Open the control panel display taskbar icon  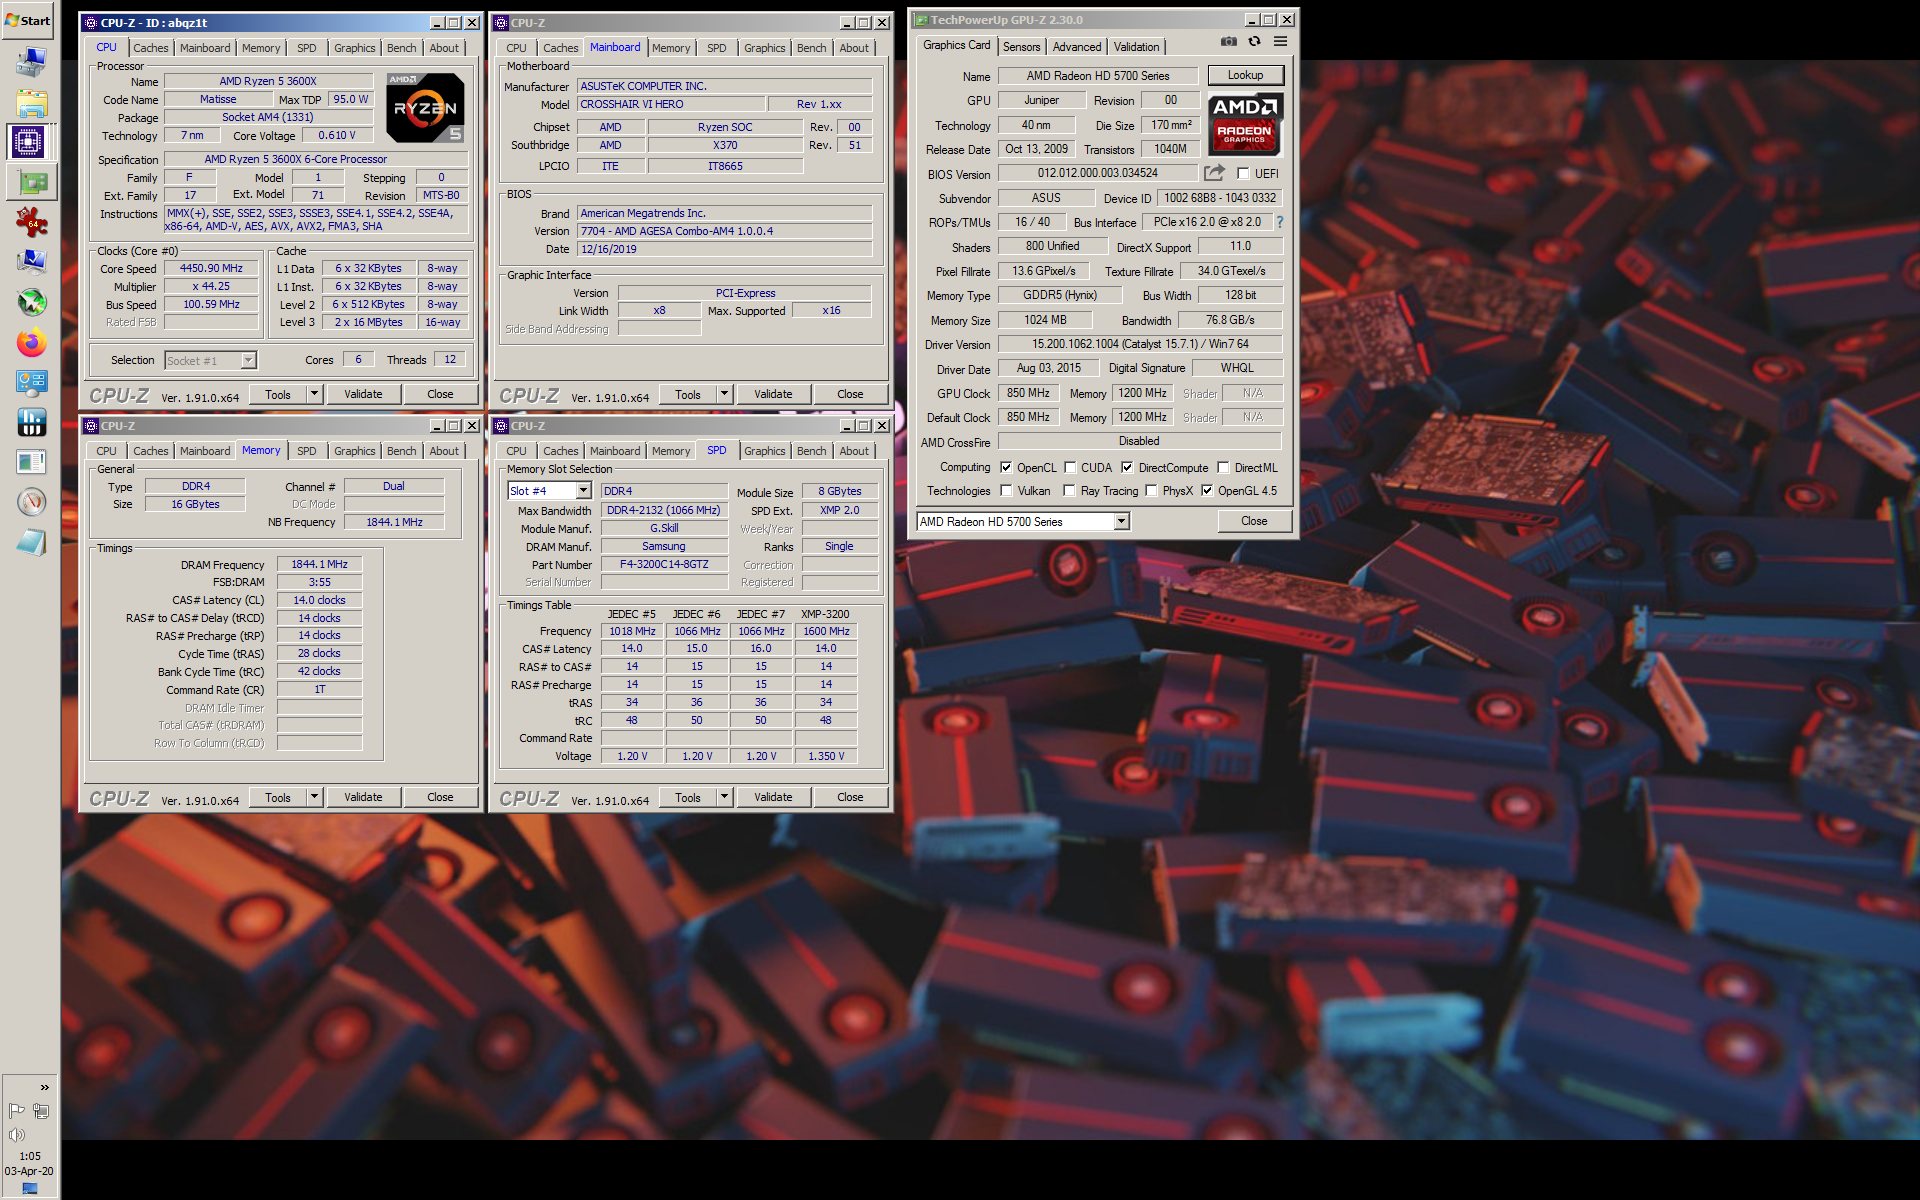pos(31,382)
